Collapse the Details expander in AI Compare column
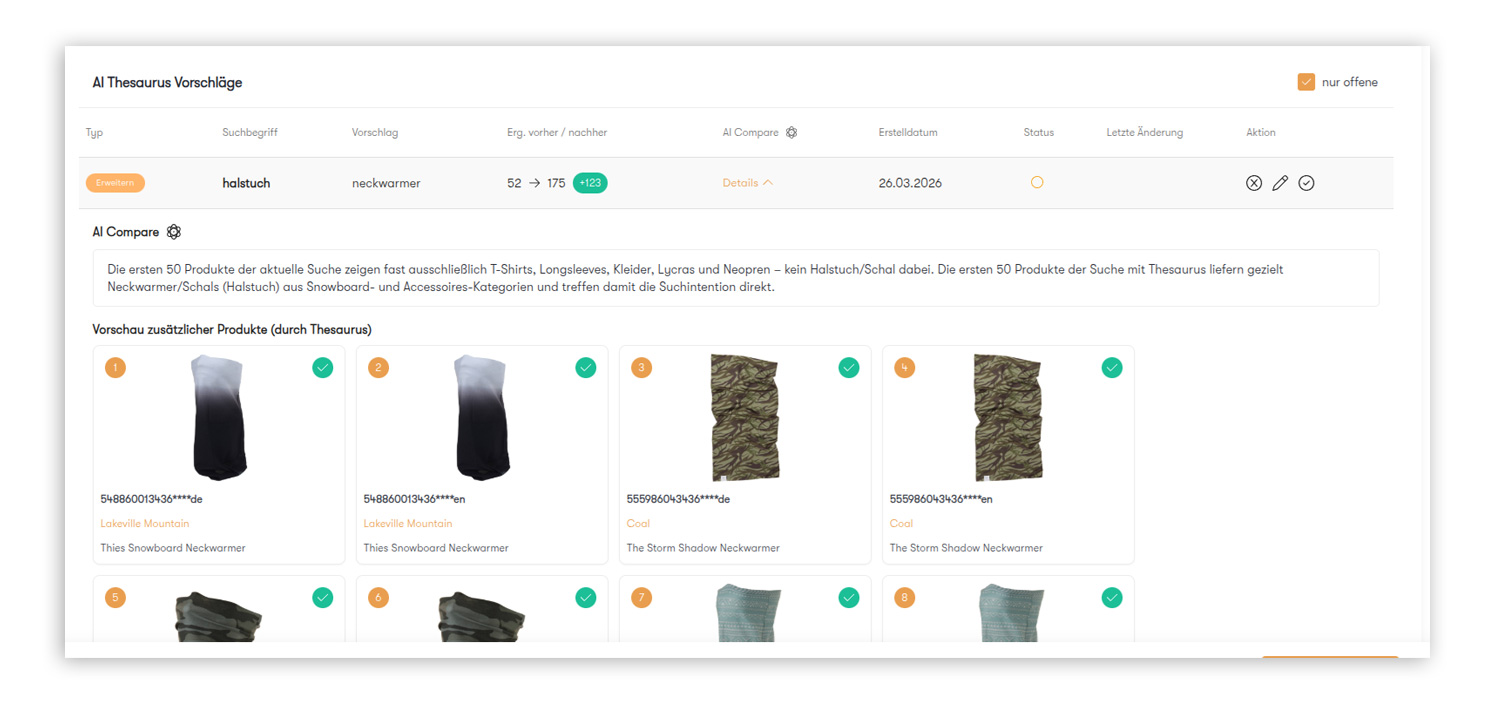Viewport: 1495px width, 702px height. coord(748,183)
